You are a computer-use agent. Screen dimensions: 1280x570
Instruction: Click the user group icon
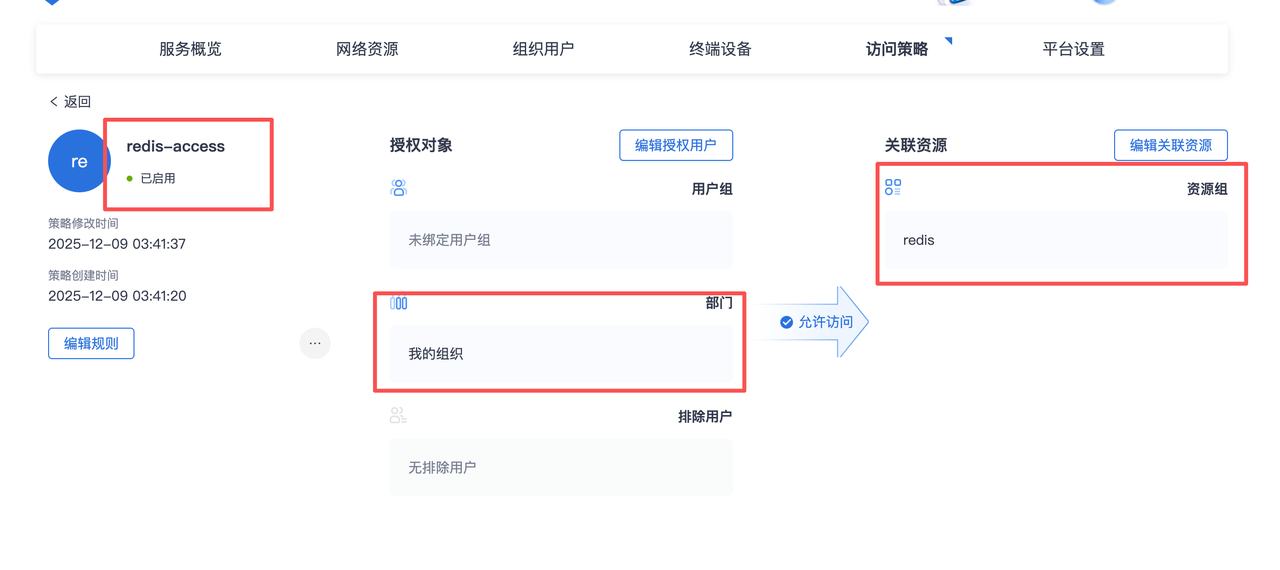[398, 188]
